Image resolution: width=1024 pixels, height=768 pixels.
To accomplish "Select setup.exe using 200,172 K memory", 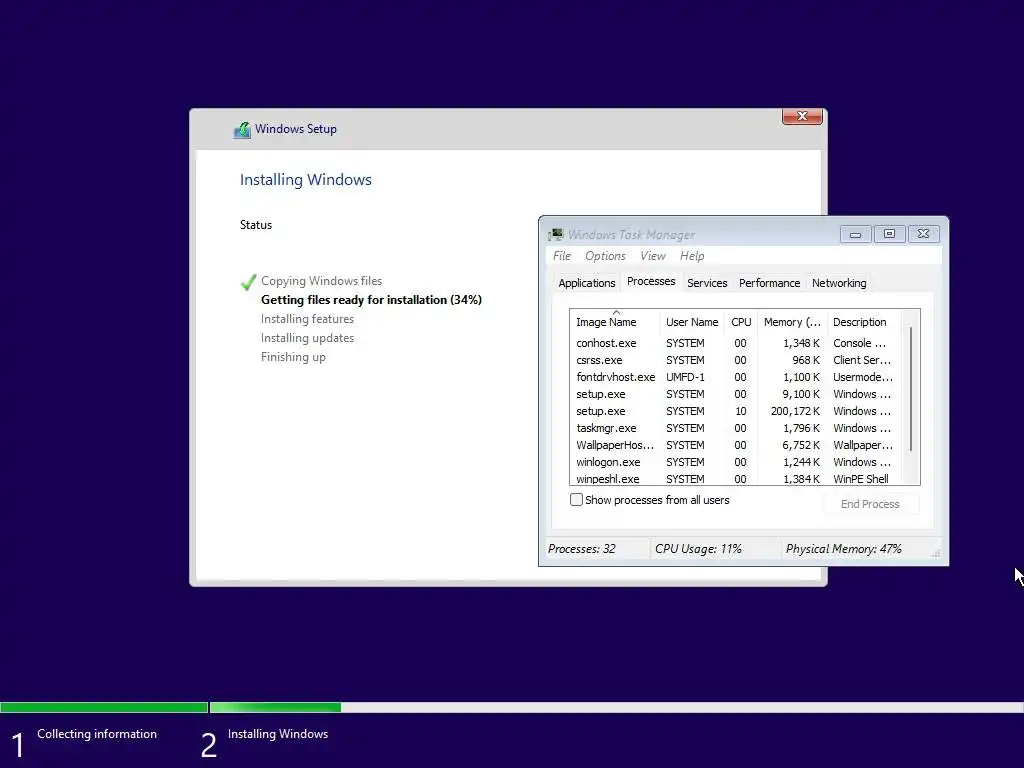I will pyautogui.click(x=735, y=411).
